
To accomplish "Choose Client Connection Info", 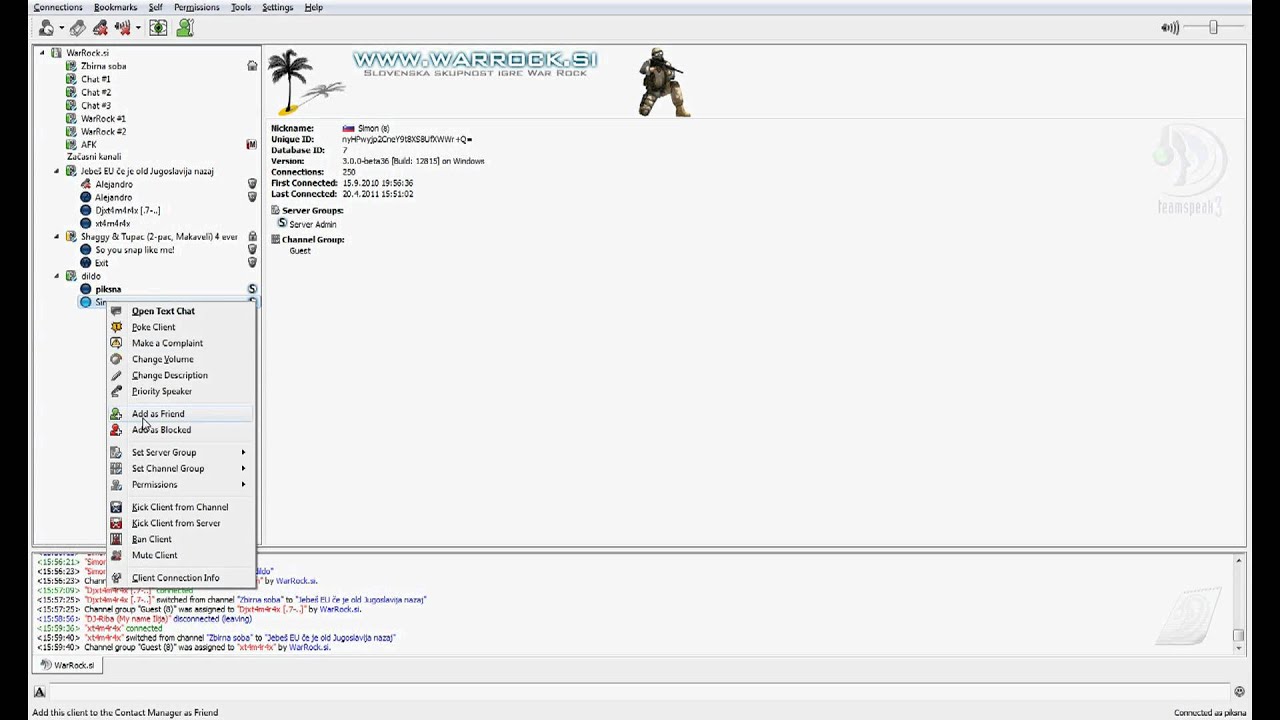I will coord(175,578).
